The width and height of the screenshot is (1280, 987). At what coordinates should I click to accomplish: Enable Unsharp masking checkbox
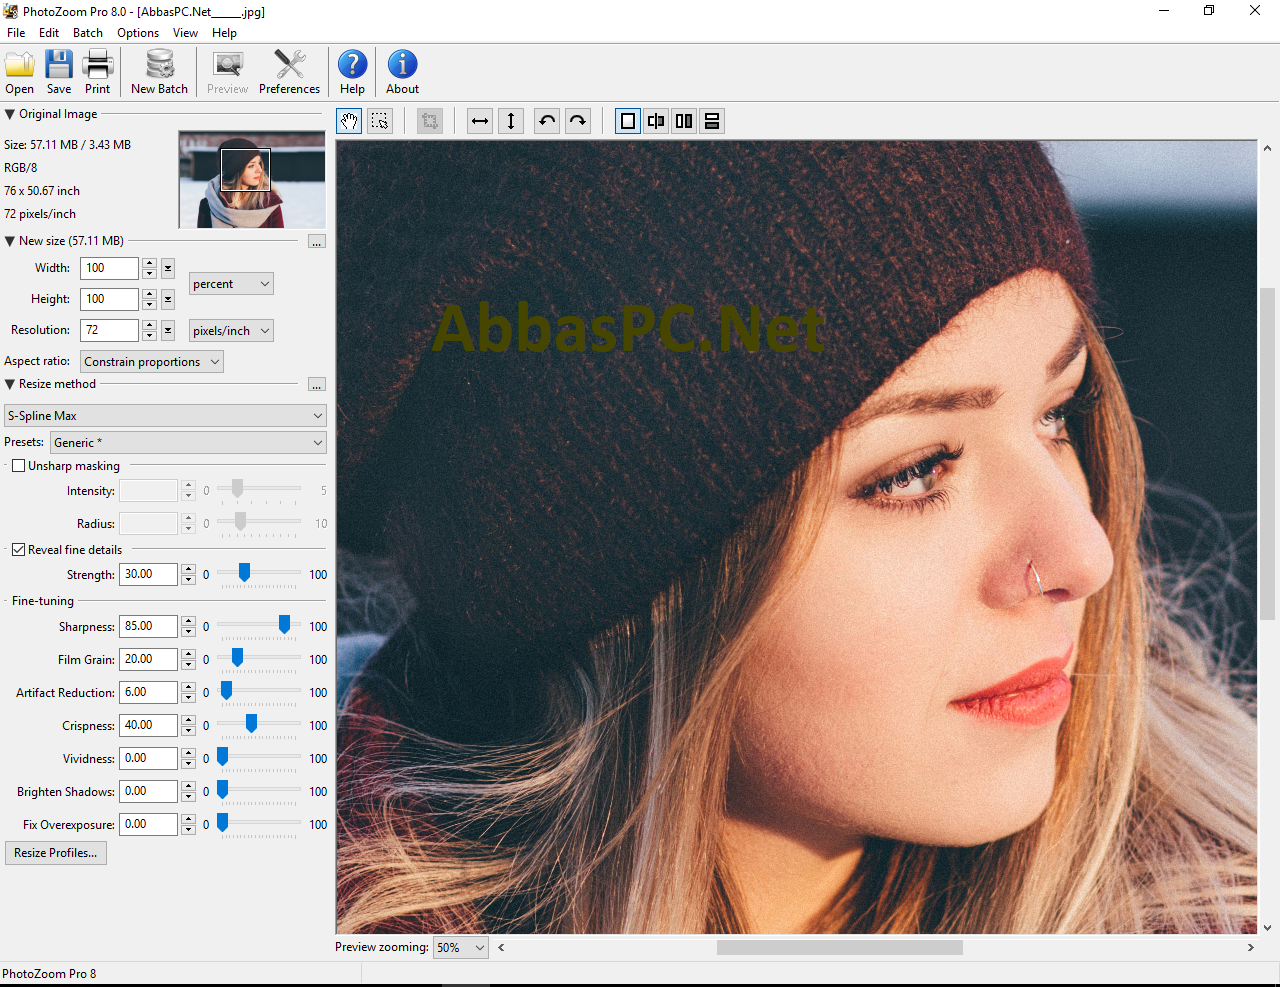pyautogui.click(x=18, y=466)
